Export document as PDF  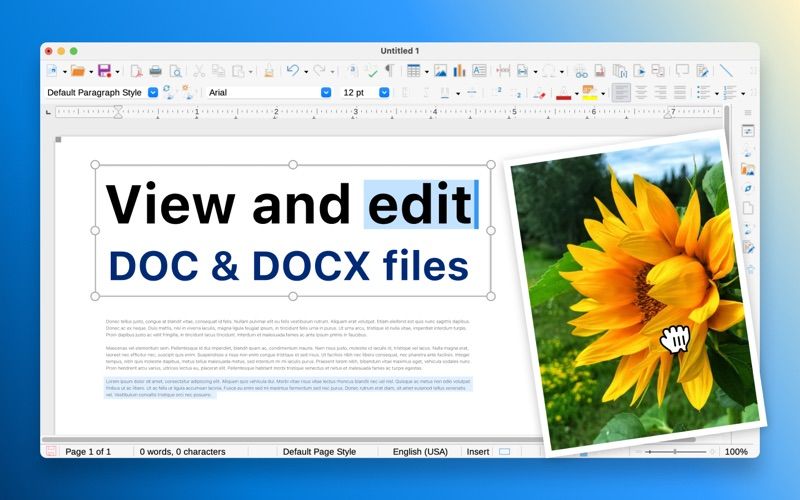point(136,71)
